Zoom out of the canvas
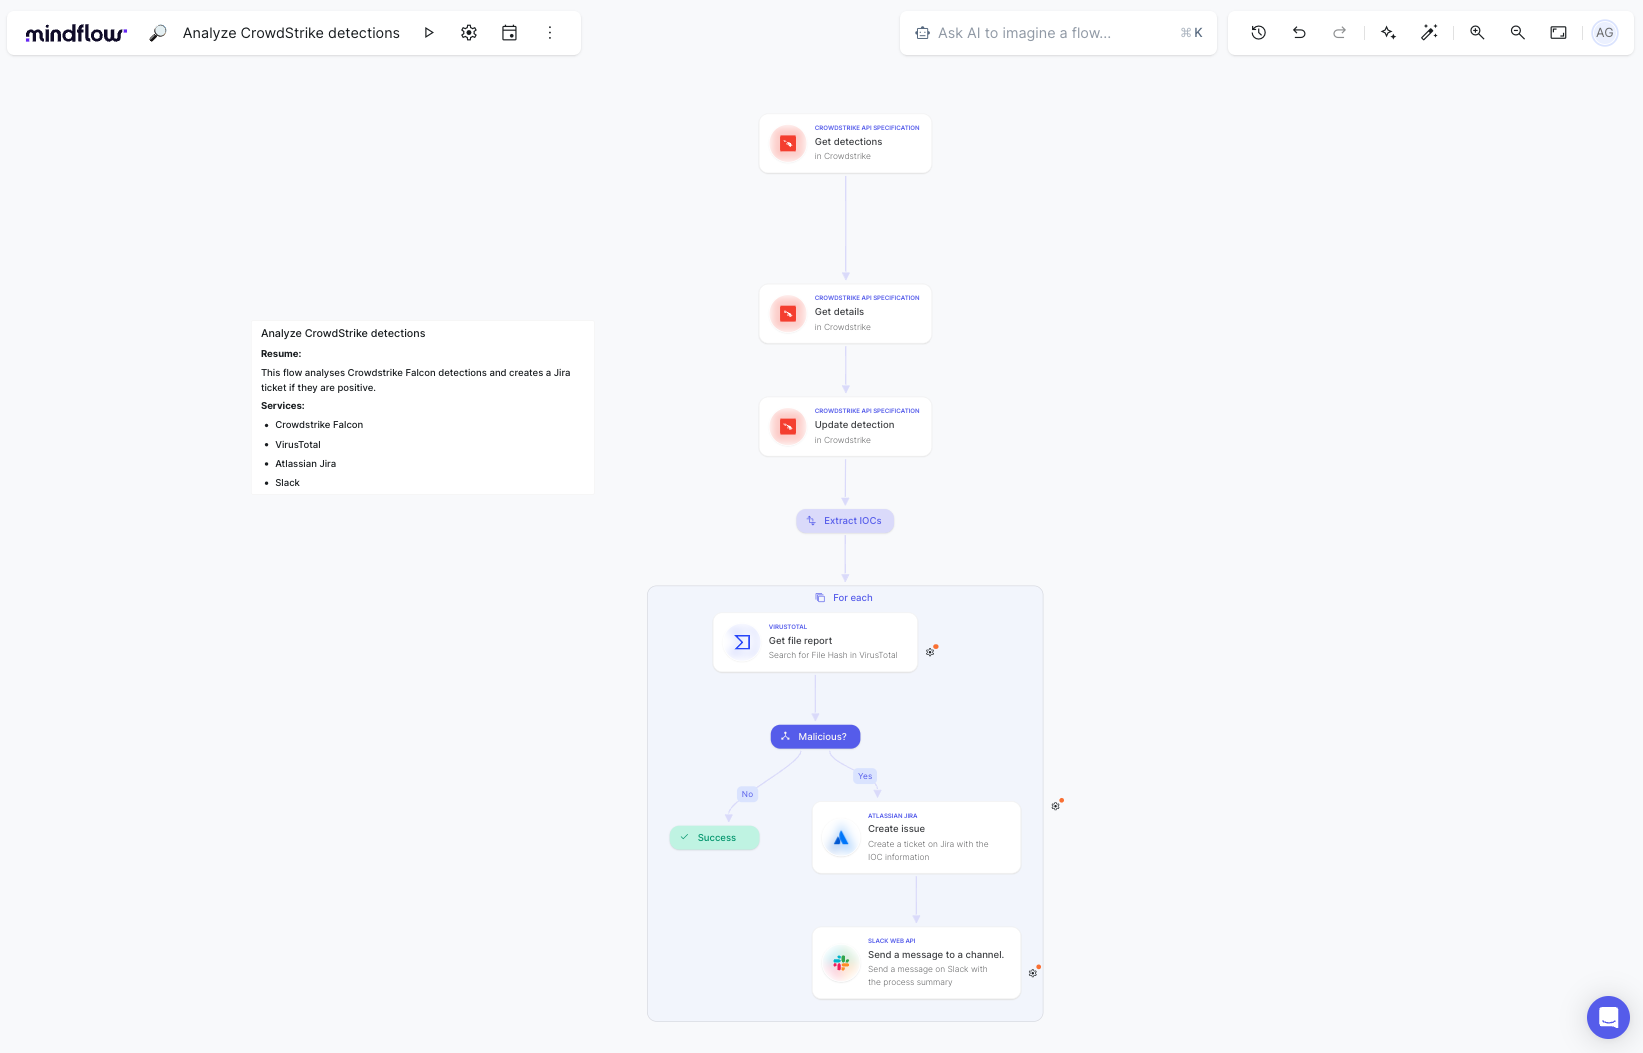 pyautogui.click(x=1517, y=33)
